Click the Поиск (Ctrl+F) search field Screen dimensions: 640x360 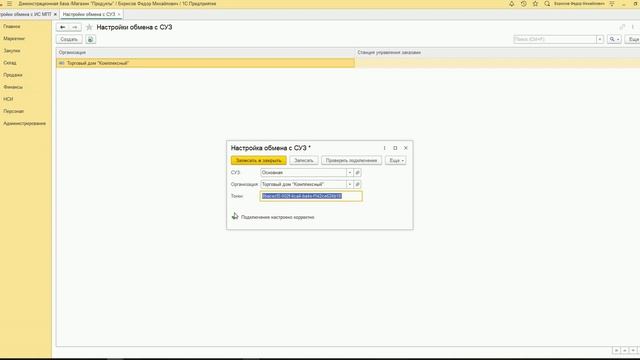555,40
